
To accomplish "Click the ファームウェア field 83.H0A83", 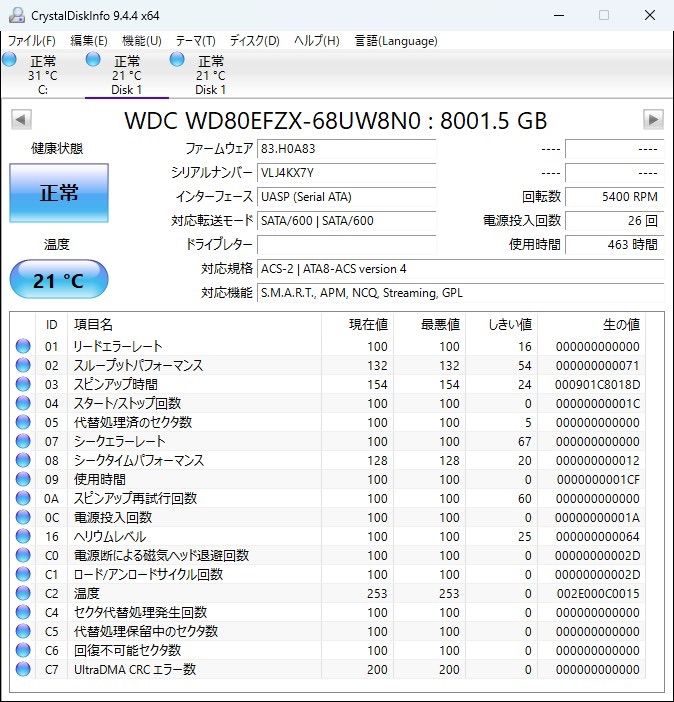I will click(347, 149).
